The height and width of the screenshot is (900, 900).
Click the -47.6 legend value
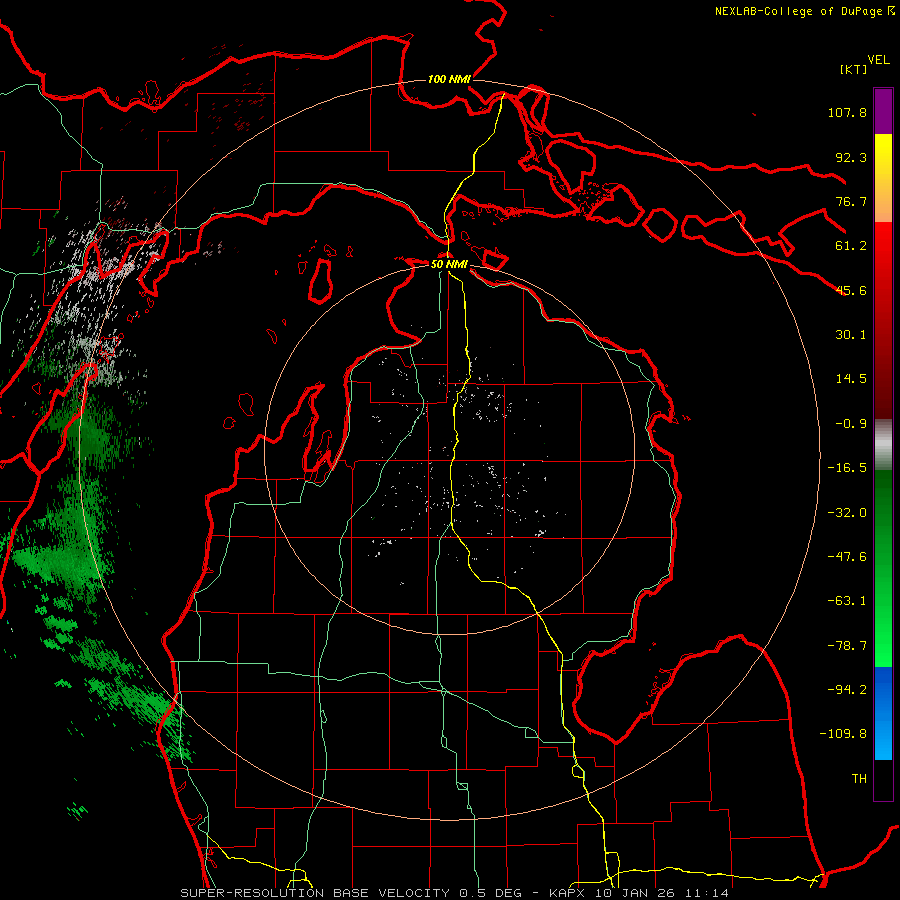[847, 557]
